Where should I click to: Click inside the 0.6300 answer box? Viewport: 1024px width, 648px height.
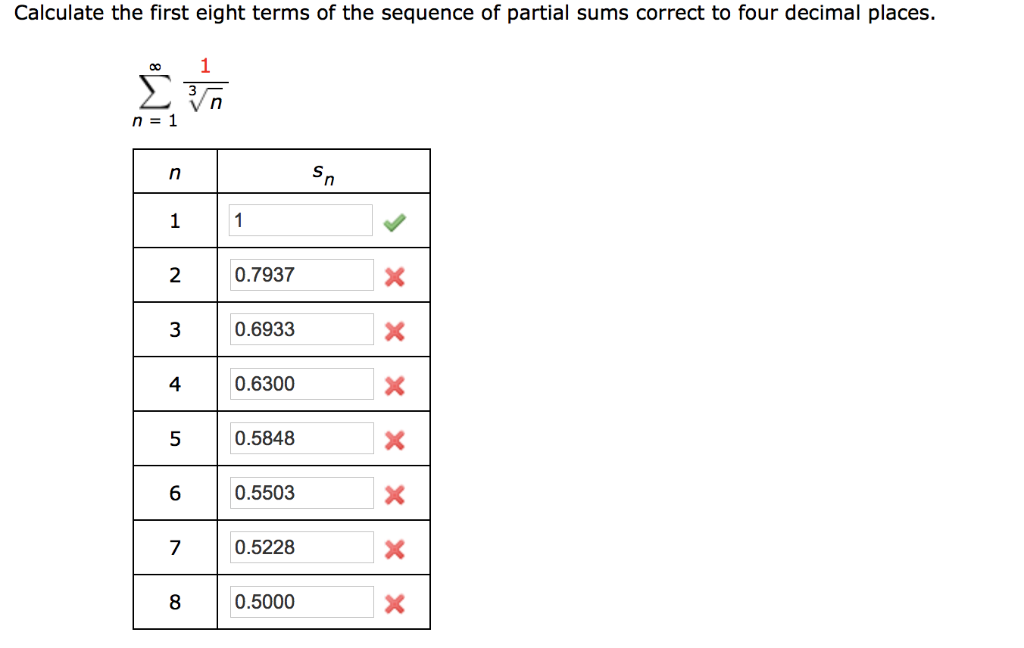300,383
